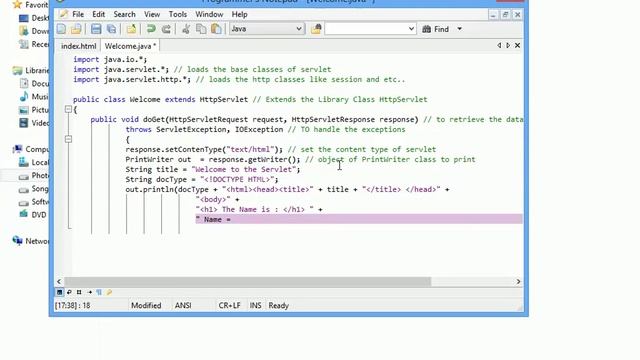
Task: Click the highlighted " Name = line
Action: click(x=359, y=219)
